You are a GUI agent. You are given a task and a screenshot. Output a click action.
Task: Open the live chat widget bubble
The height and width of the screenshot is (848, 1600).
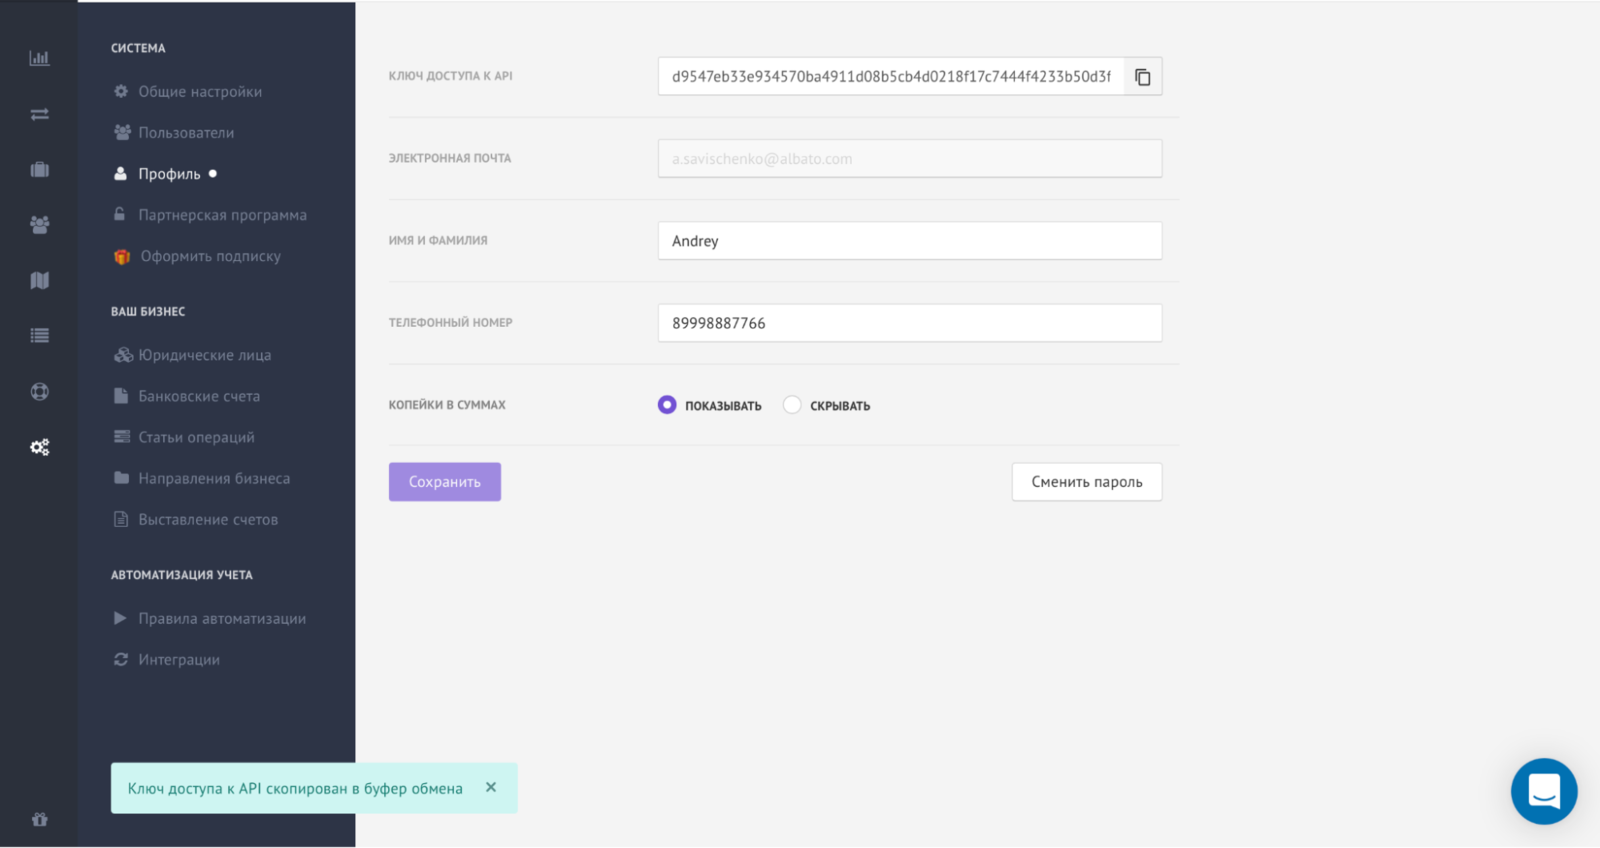[1543, 791]
